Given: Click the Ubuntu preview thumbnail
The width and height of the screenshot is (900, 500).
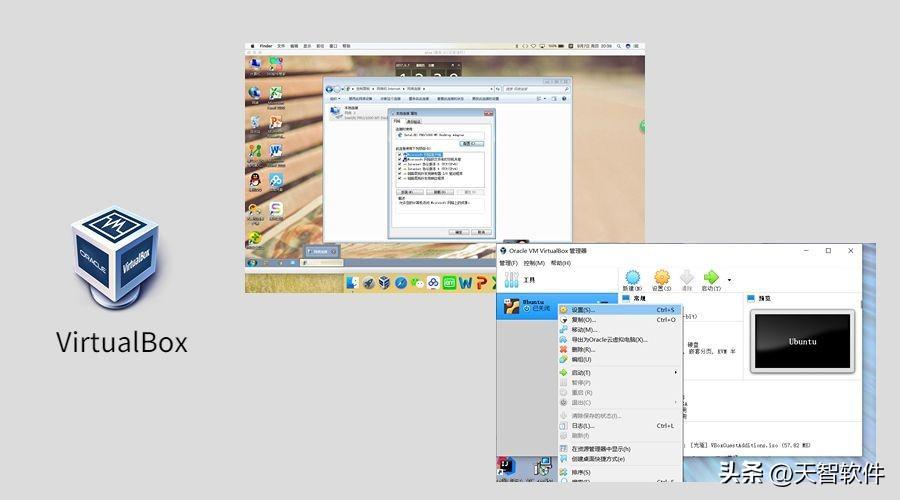Looking at the screenshot, I should coord(803,342).
